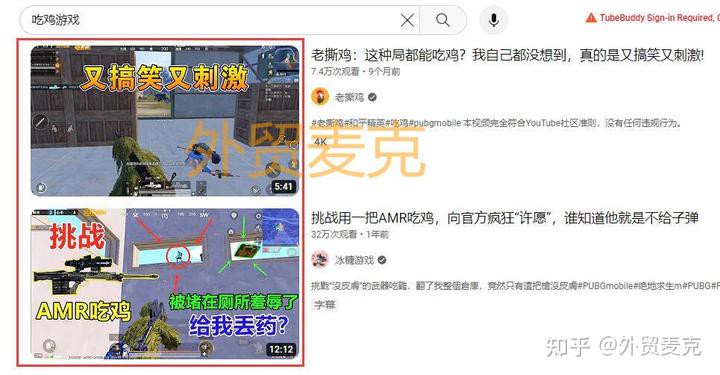Click the verified badge next to 冰糖游戏
720x375 pixels.
click(x=382, y=260)
